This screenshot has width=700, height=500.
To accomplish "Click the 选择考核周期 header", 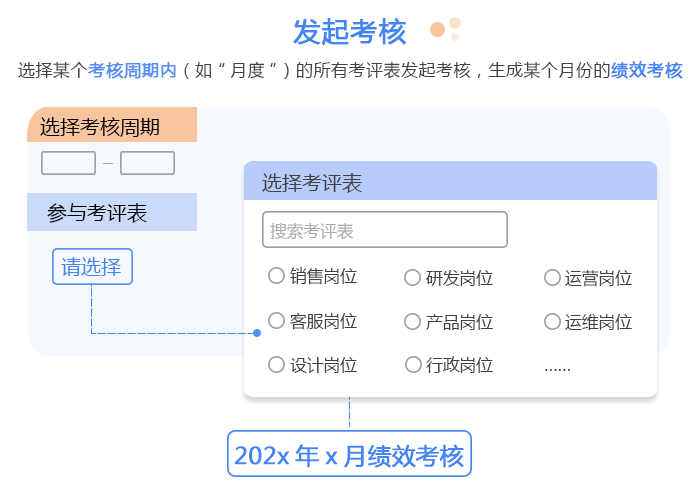I will click(x=111, y=127).
